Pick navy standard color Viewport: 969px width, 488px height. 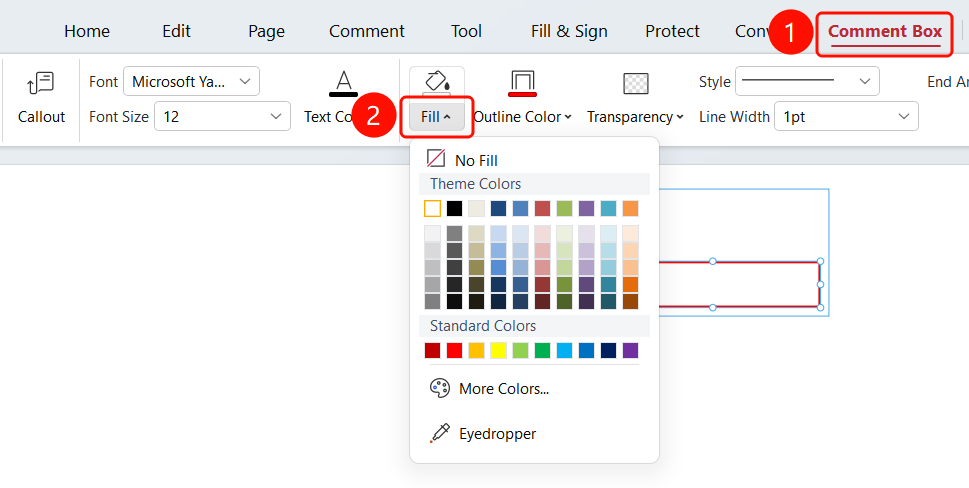click(x=608, y=351)
